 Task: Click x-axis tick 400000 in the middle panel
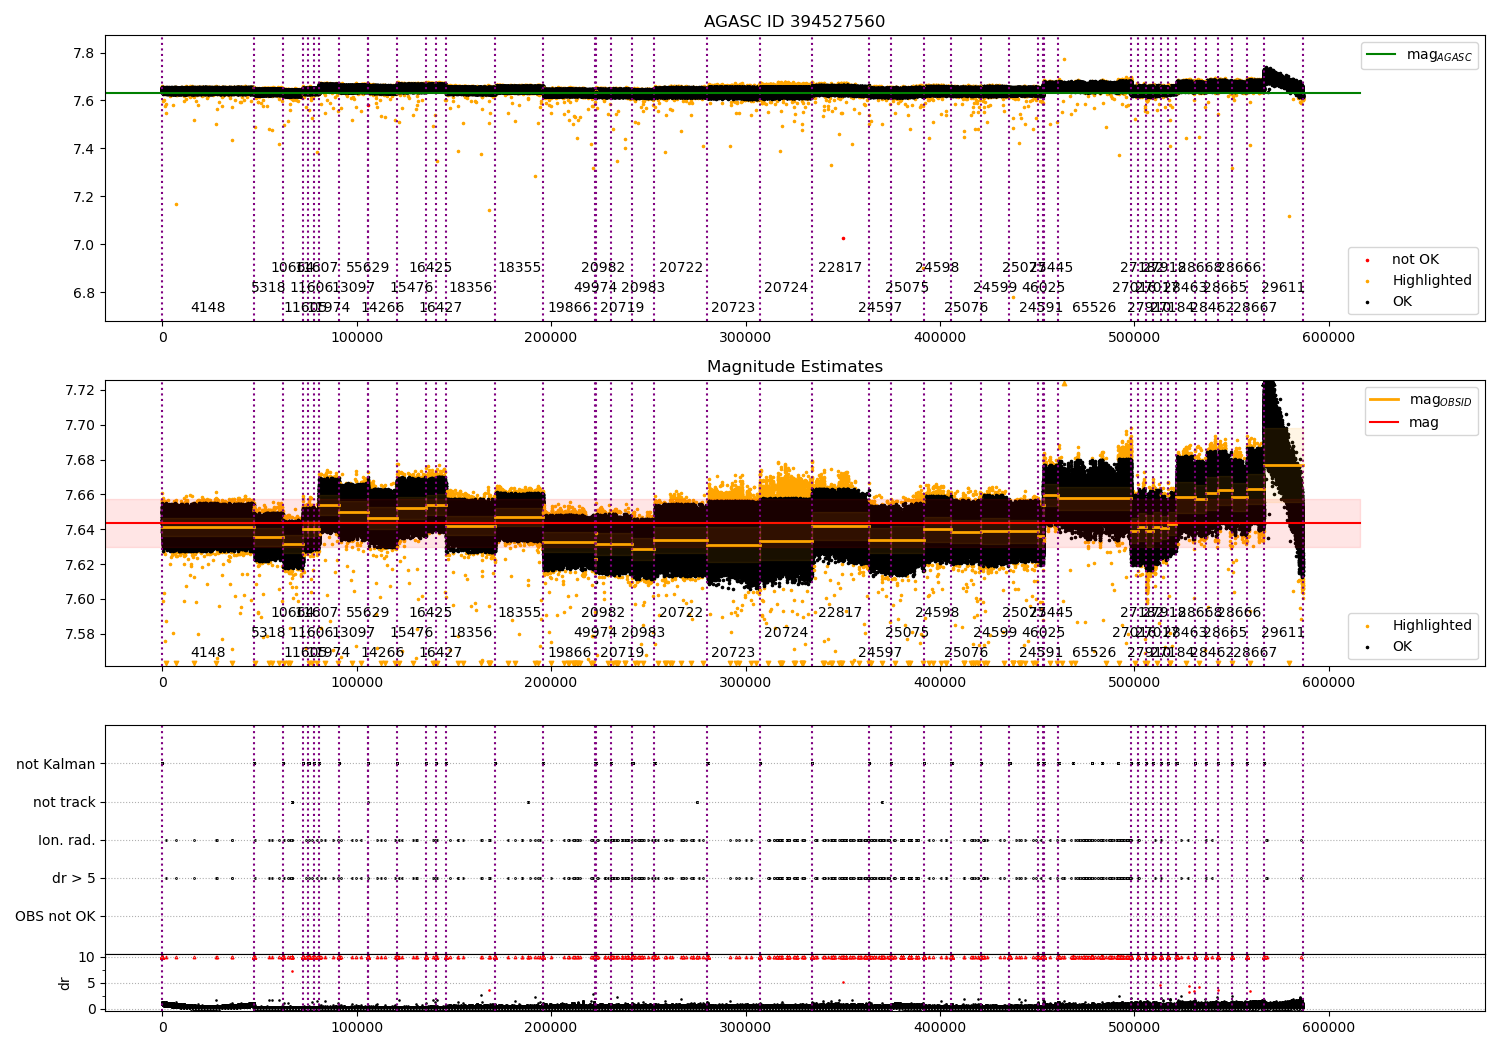(940, 682)
